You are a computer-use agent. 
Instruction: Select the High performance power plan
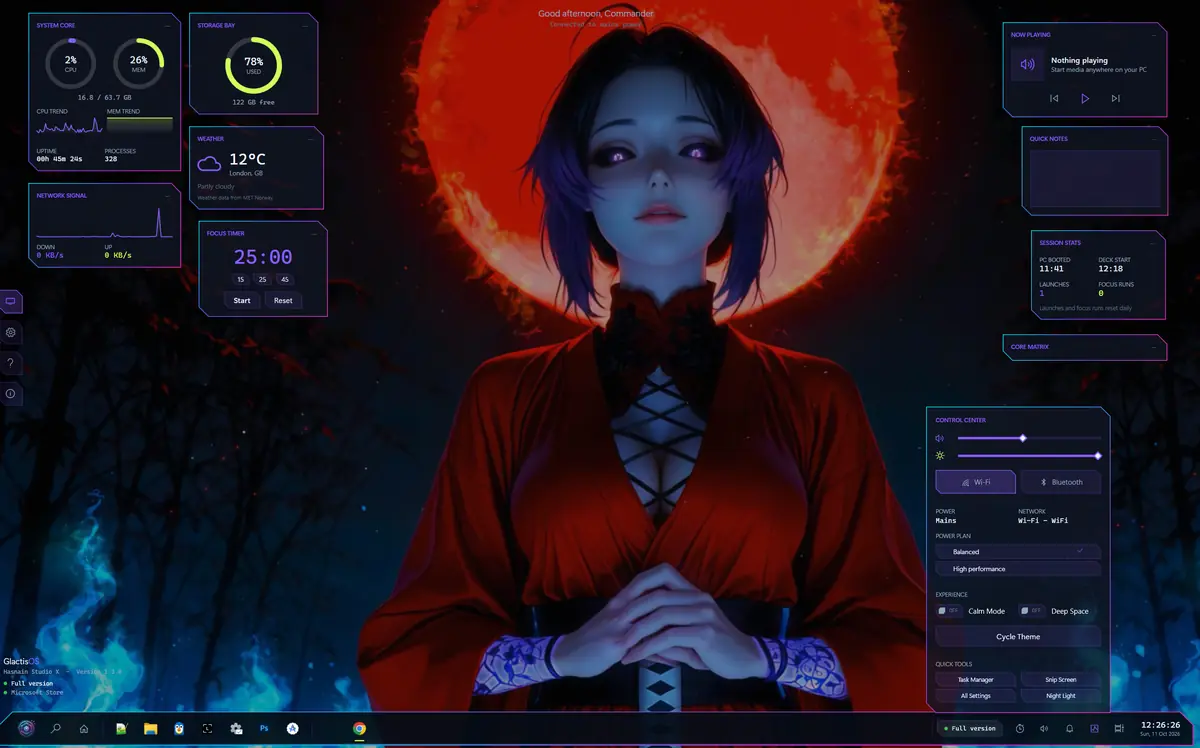pos(1018,569)
